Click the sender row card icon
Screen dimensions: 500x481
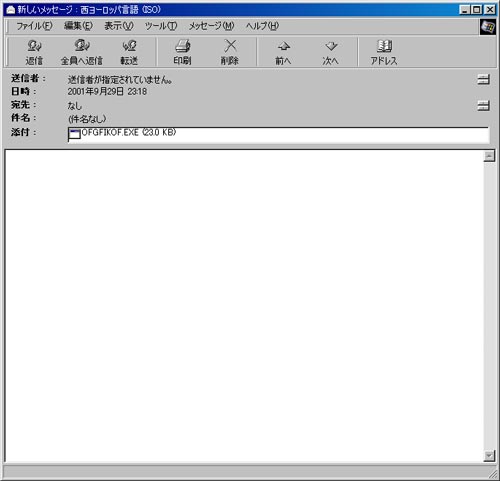click(x=483, y=79)
